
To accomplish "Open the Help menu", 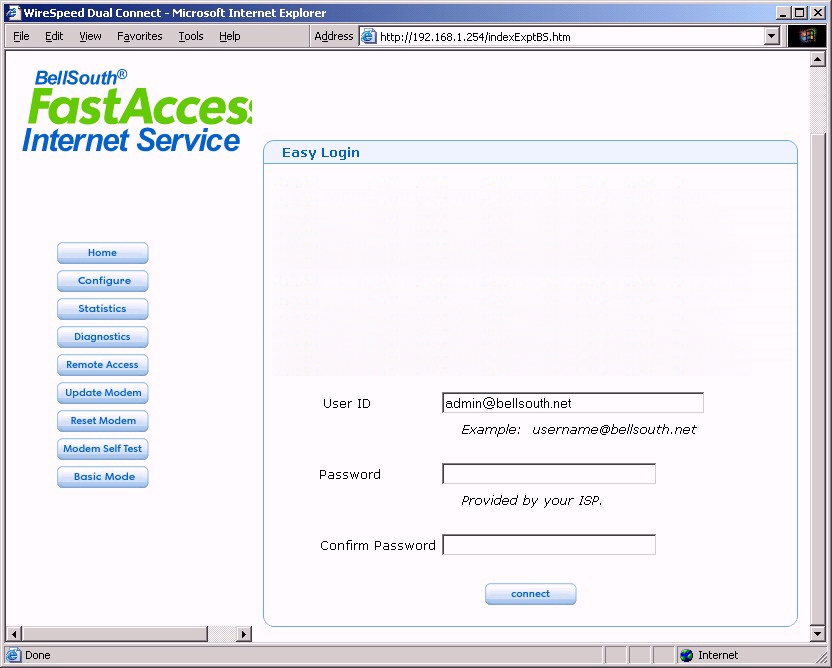I will click(230, 36).
